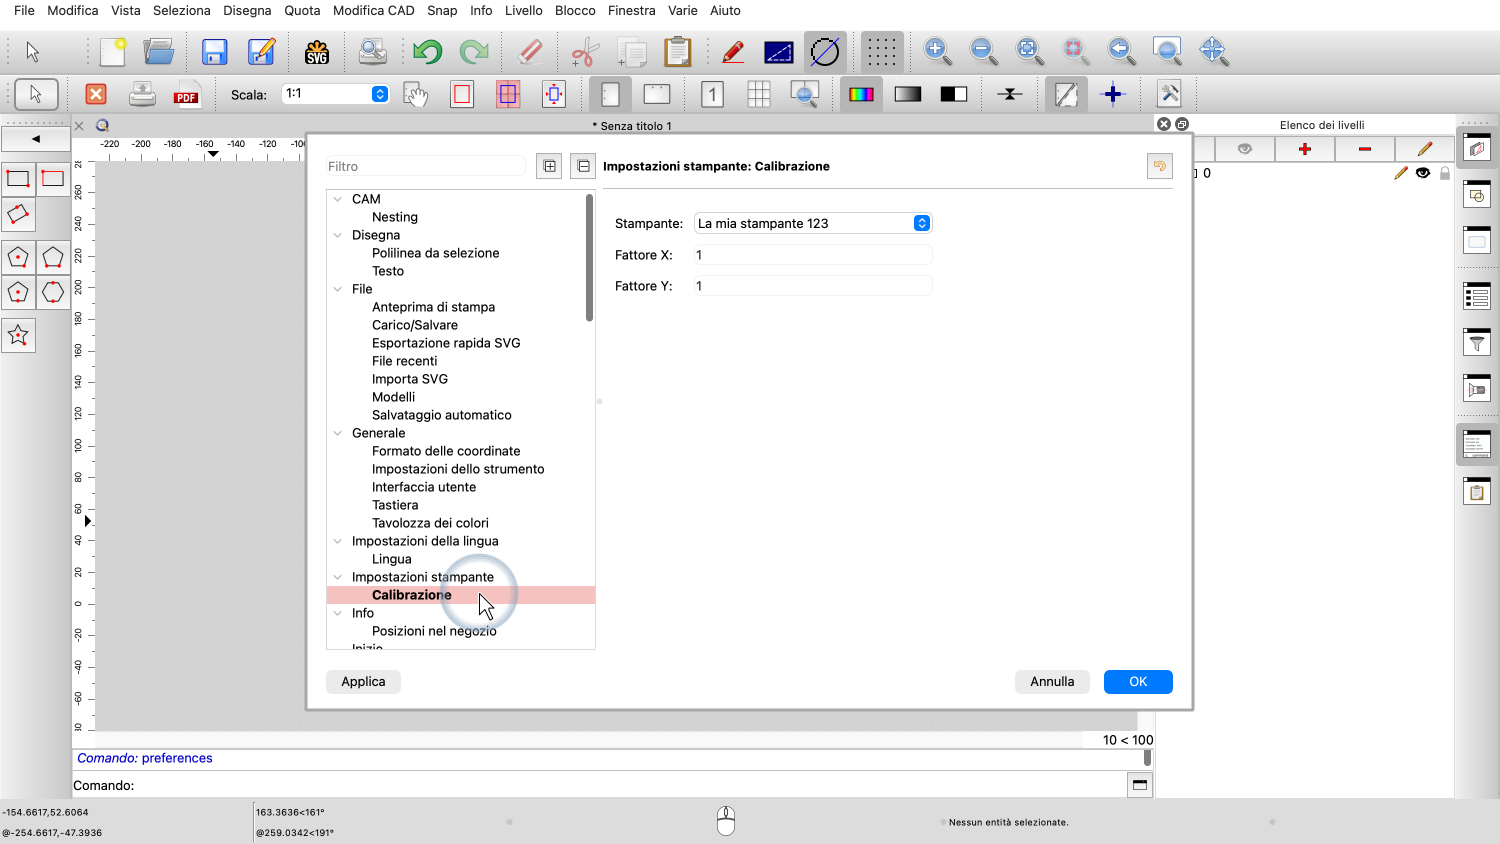Click the Save floppy disk icon
The height and width of the screenshot is (844, 1500).
click(x=214, y=52)
